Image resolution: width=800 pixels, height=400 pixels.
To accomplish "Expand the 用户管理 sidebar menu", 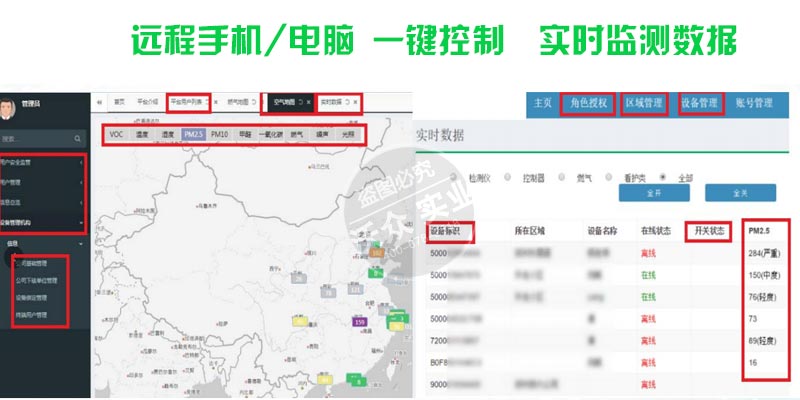I will tap(40, 183).
